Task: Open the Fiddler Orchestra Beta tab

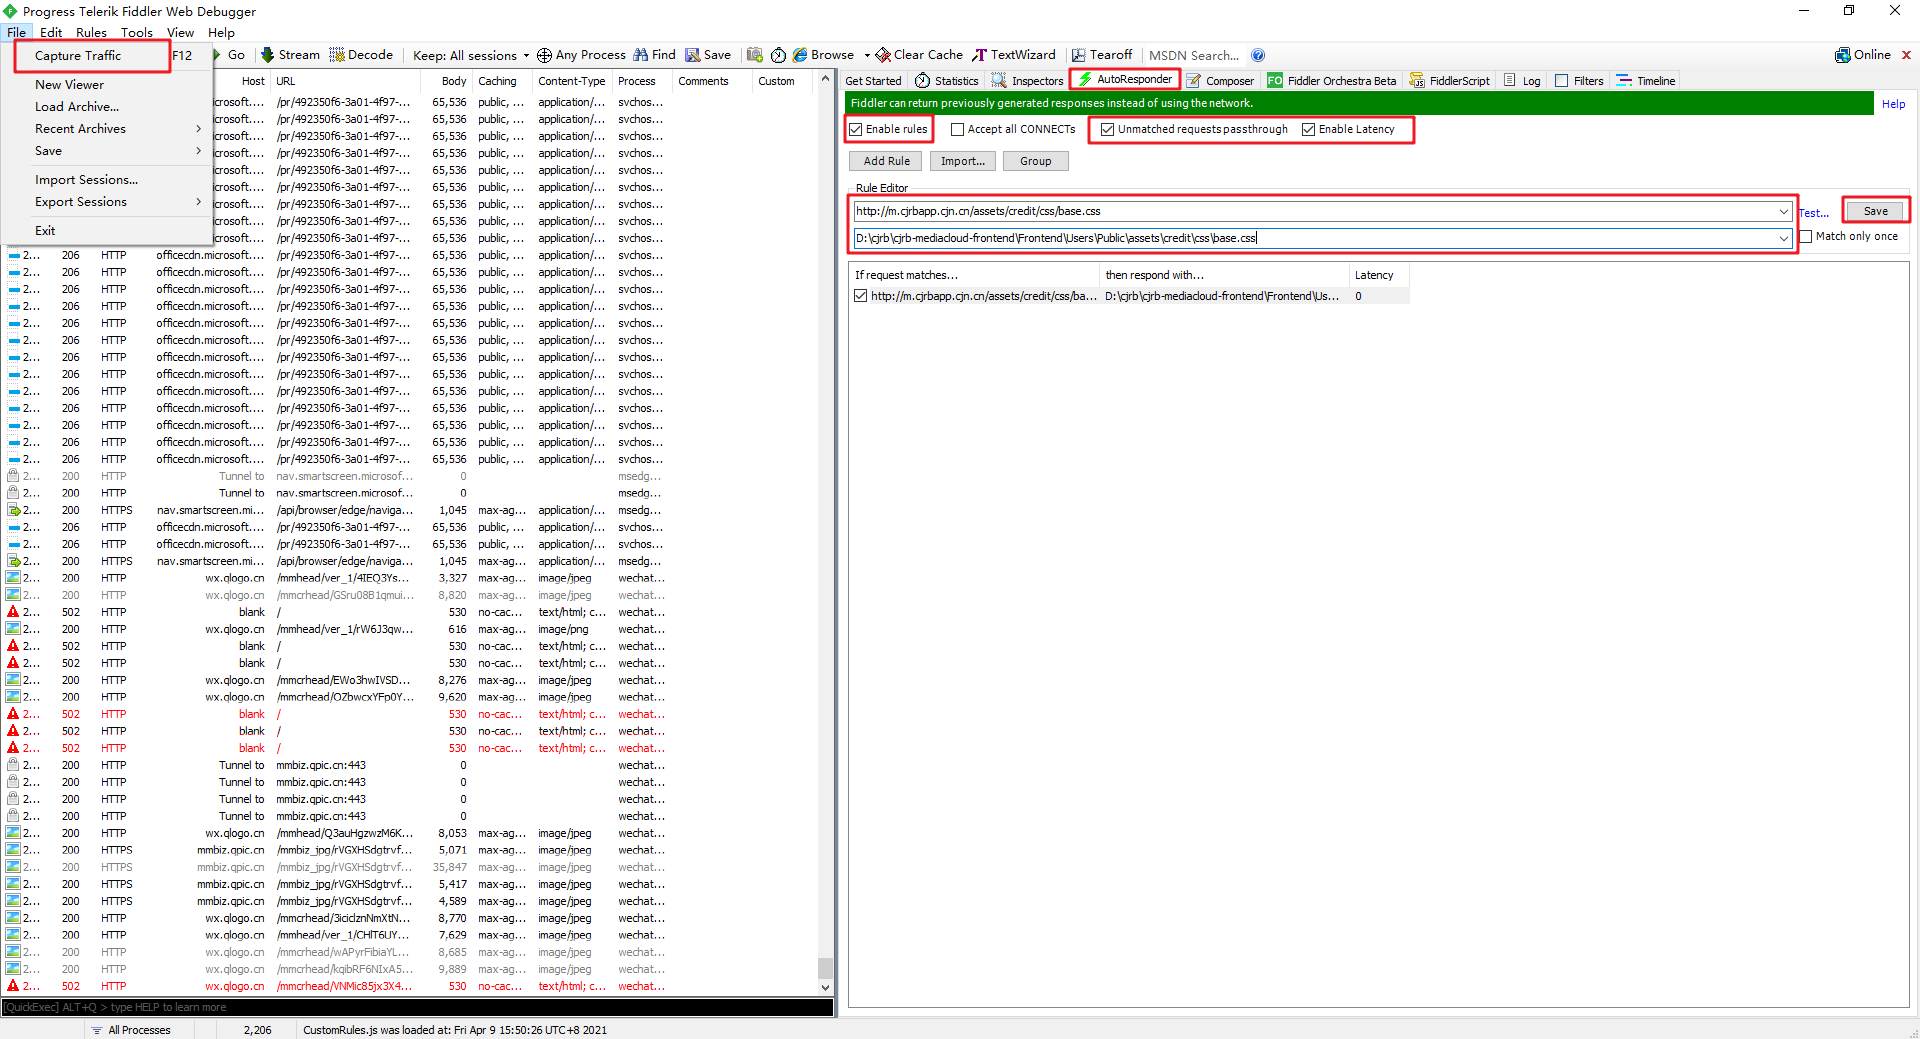Action: tap(1331, 81)
